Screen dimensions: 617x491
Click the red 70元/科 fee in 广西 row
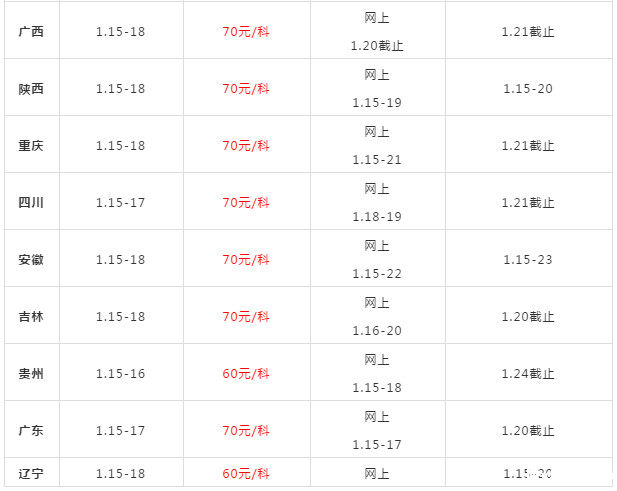pyautogui.click(x=246, y=31)
